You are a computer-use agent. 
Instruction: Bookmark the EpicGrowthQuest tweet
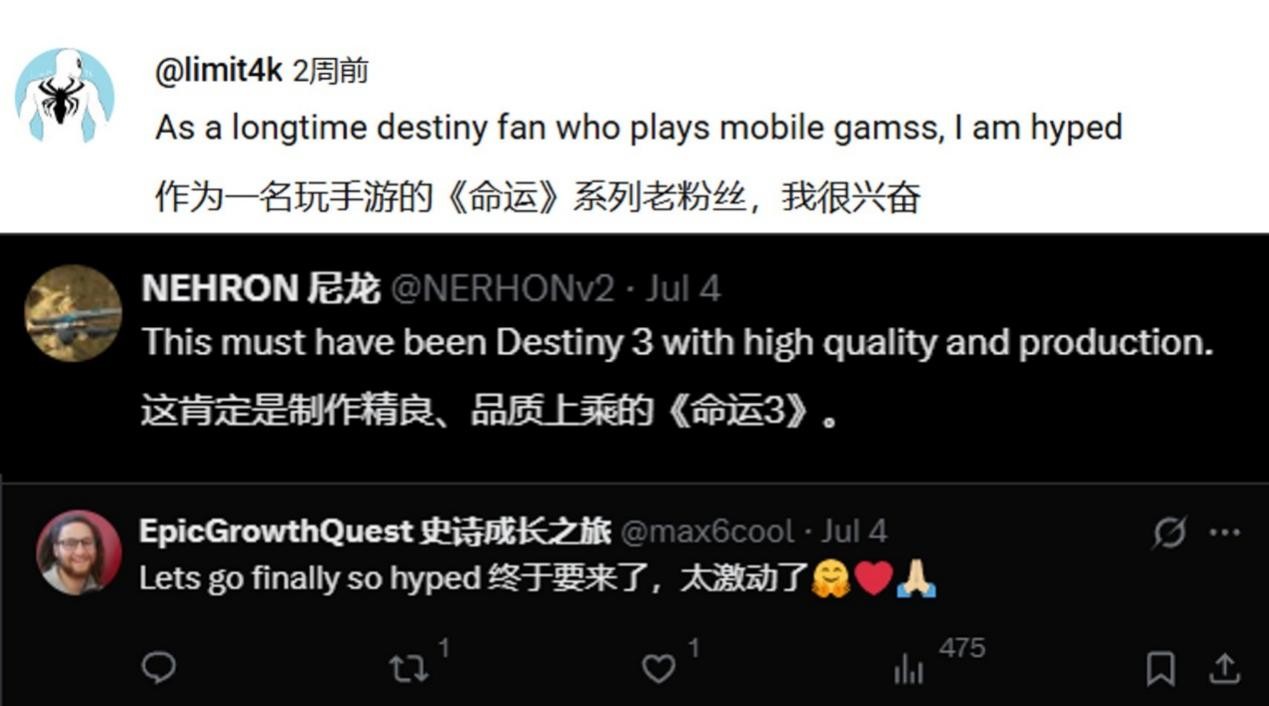click(x=1160, y=669)
